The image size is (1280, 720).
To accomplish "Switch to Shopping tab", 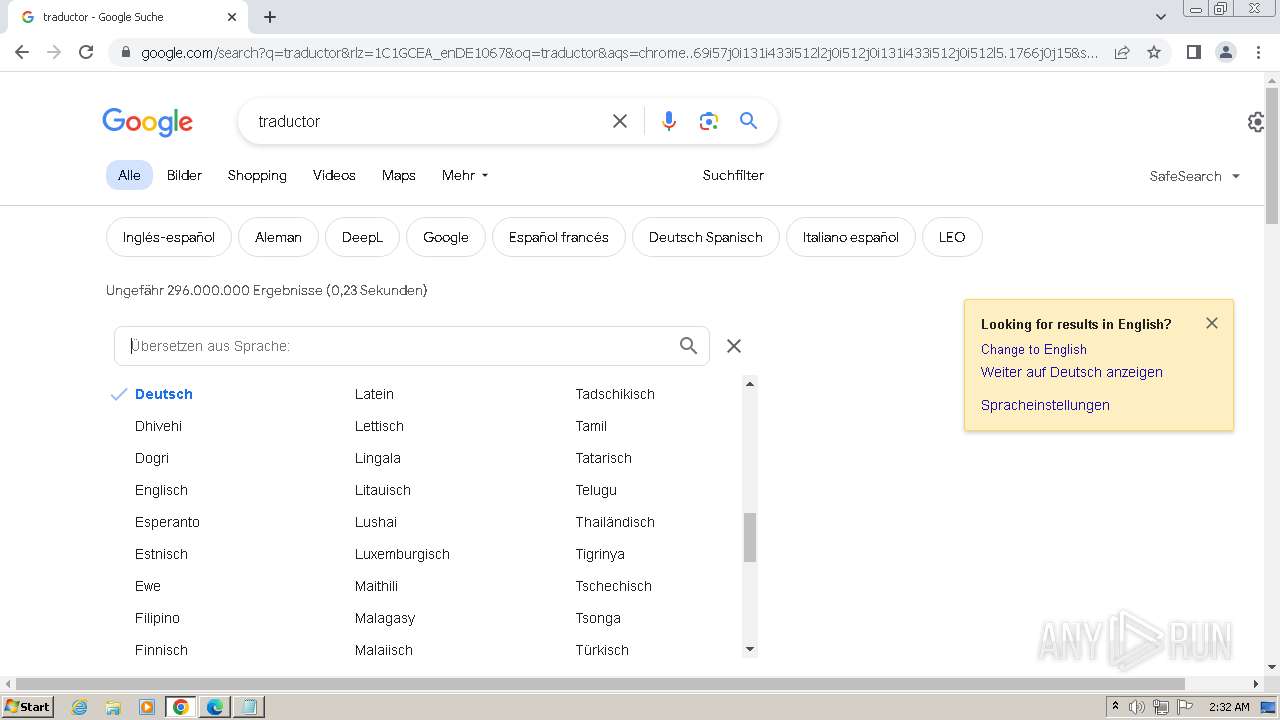I will [x=257, y=175].
